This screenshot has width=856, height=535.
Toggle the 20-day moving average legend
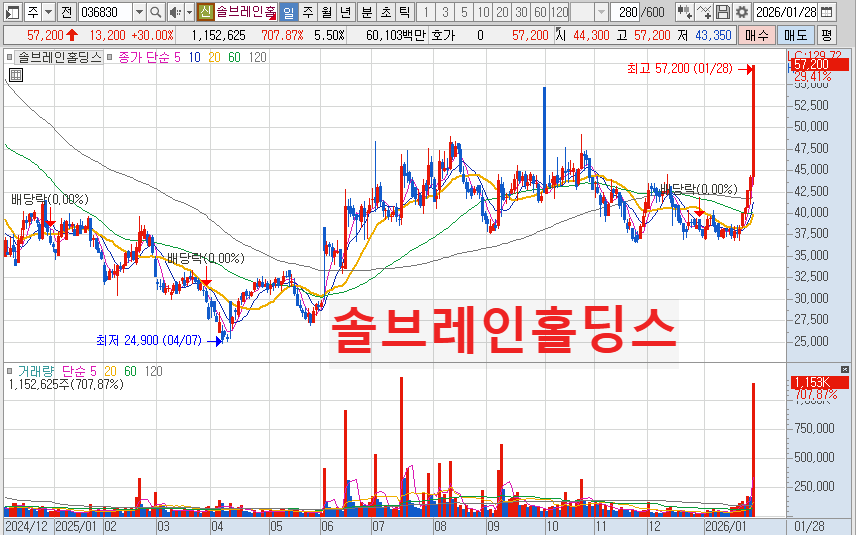click(x=214, y=57)
